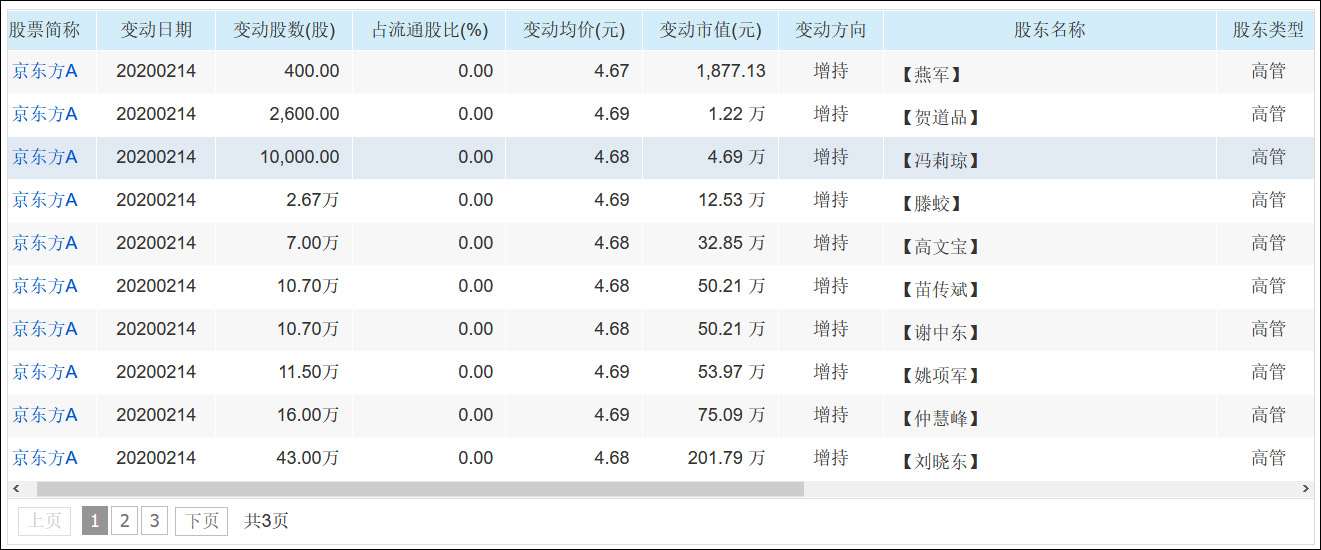
Task: Click the 变动方向 column header
Action: [831, 30]
